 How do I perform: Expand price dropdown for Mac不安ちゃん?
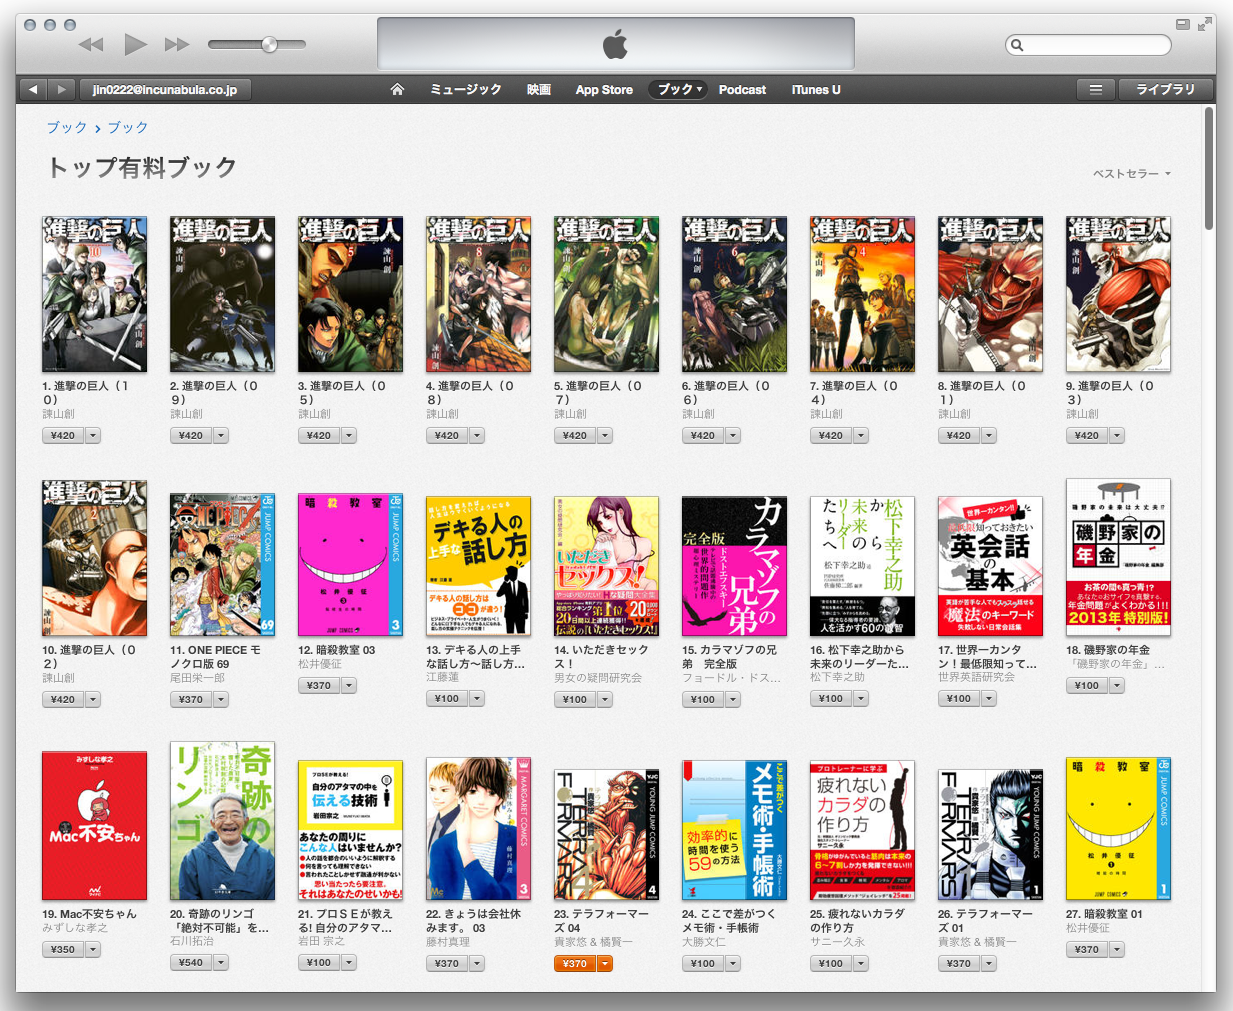pos(93,950)
